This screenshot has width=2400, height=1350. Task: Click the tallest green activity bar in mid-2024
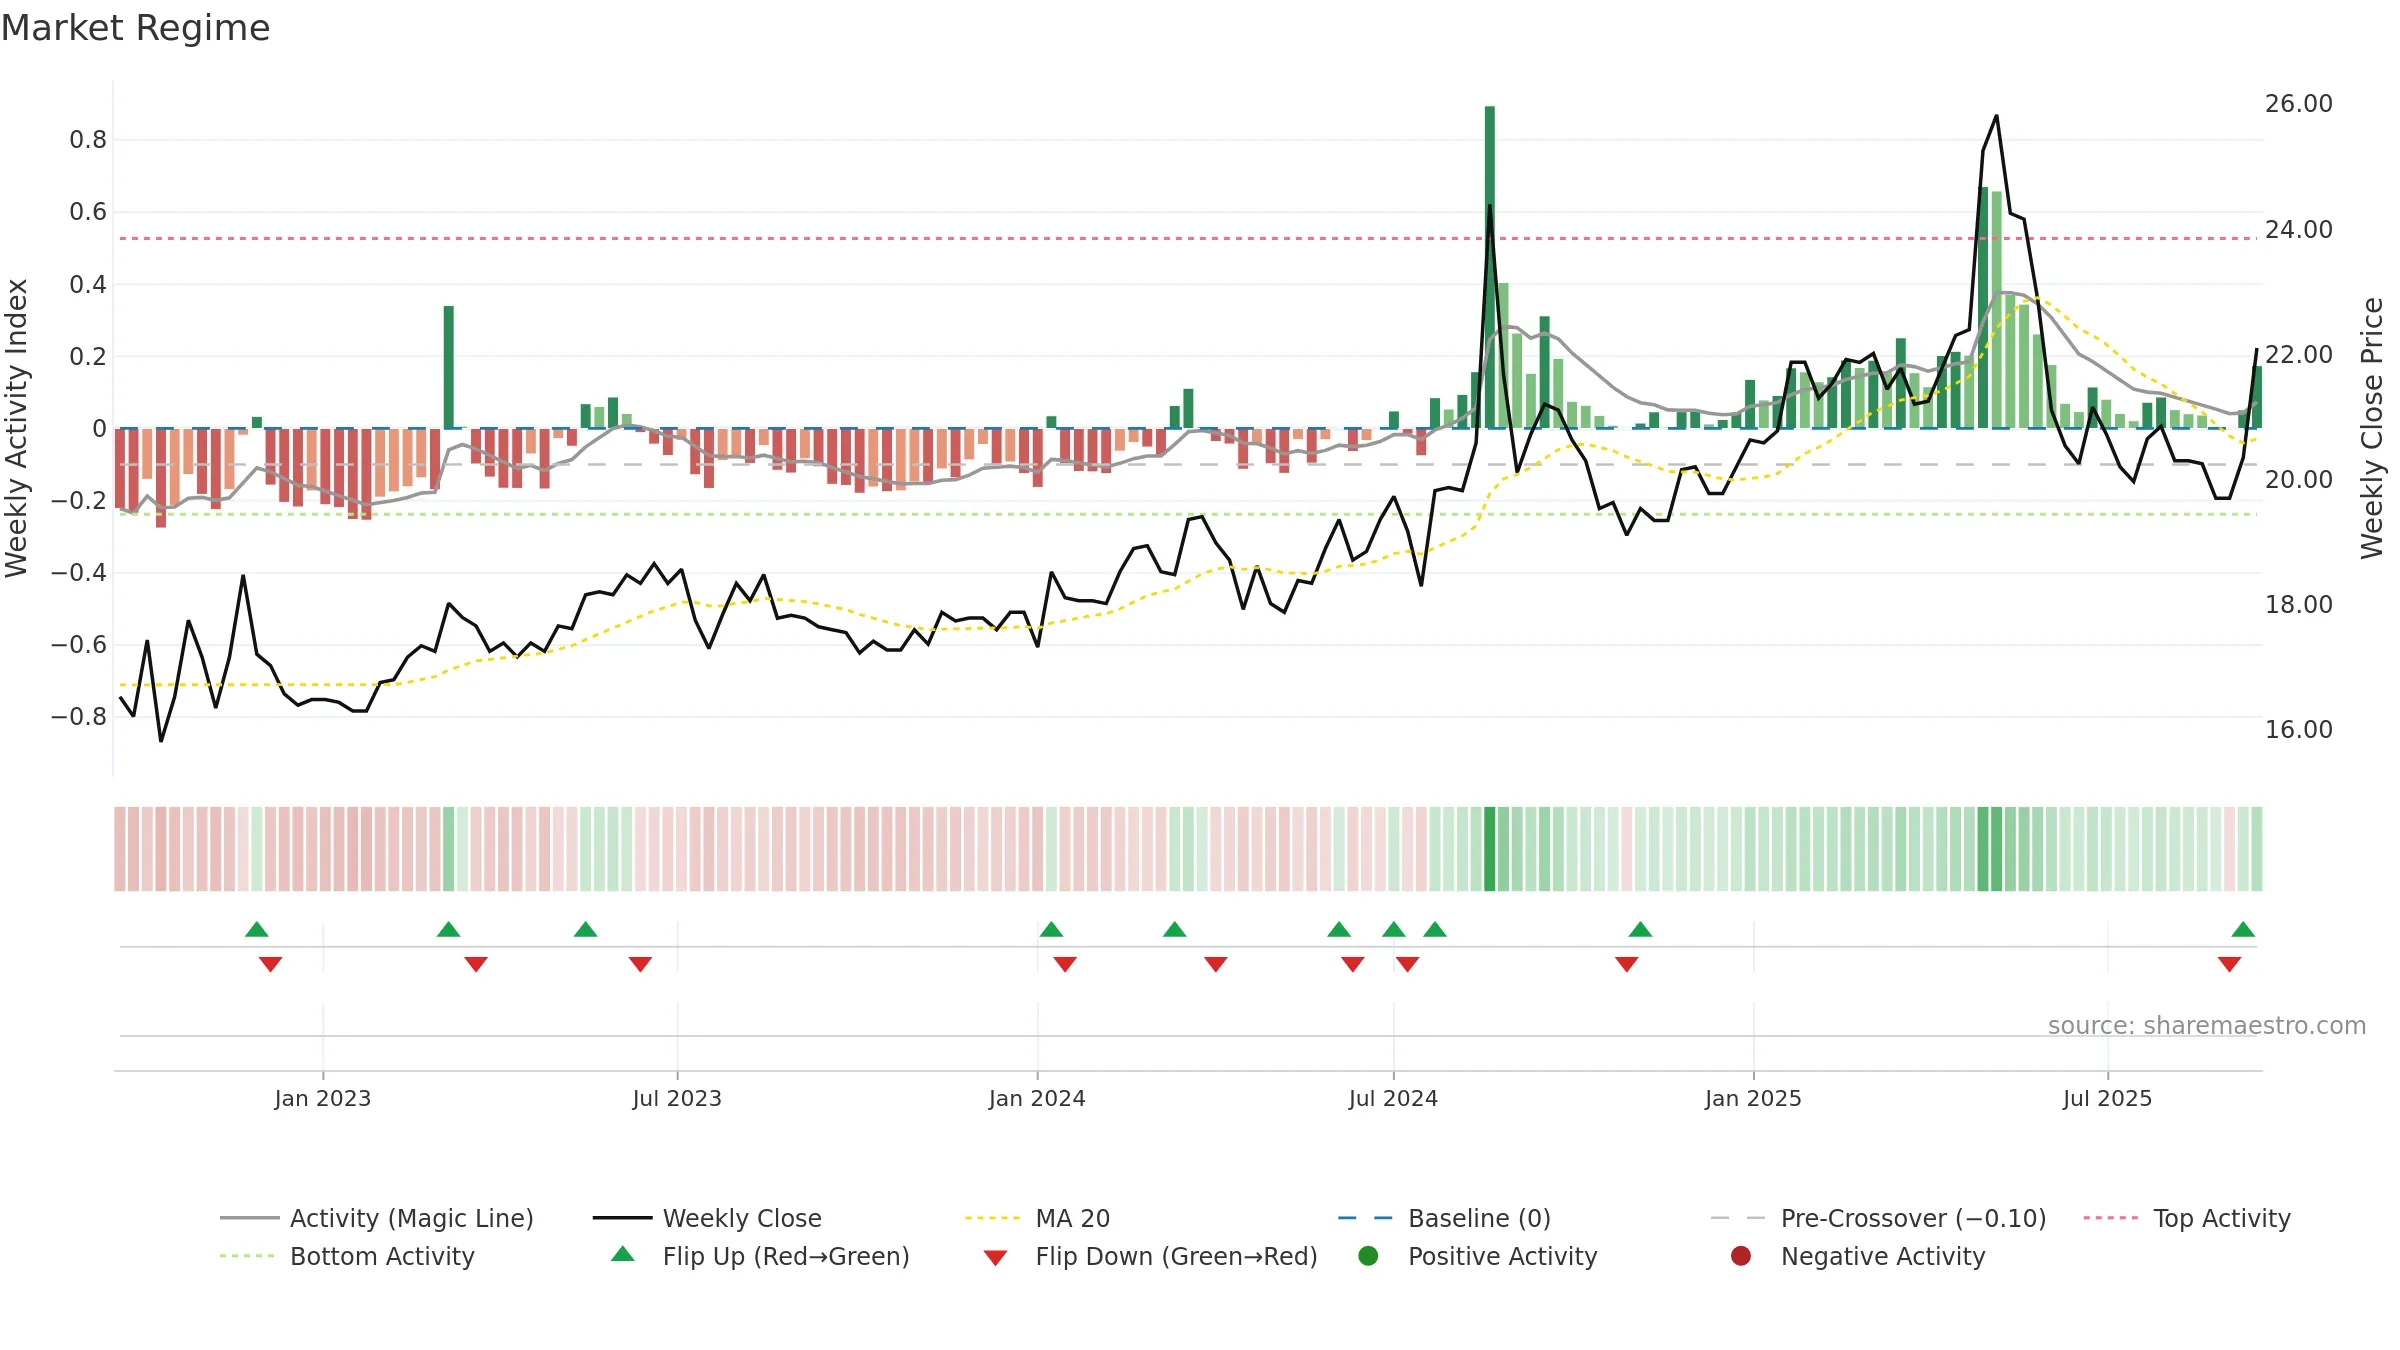(x=1490, y=267)
